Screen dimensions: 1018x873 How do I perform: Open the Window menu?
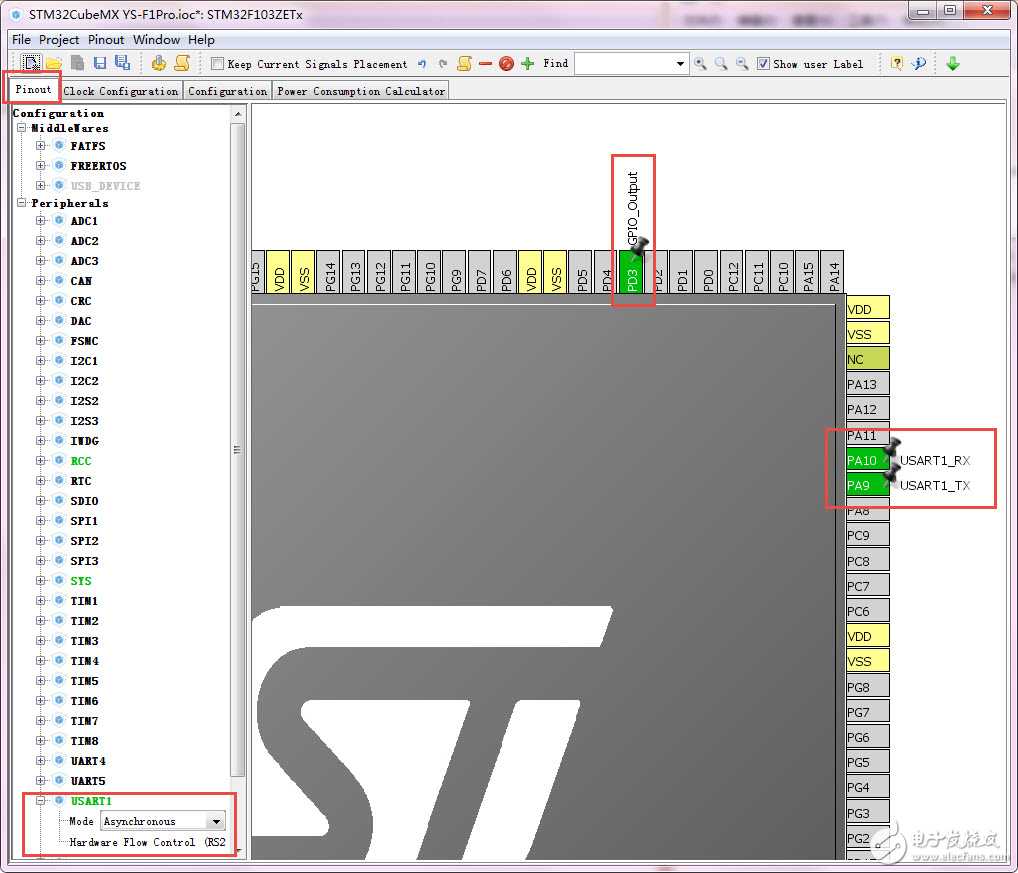(x=156, y=40)
